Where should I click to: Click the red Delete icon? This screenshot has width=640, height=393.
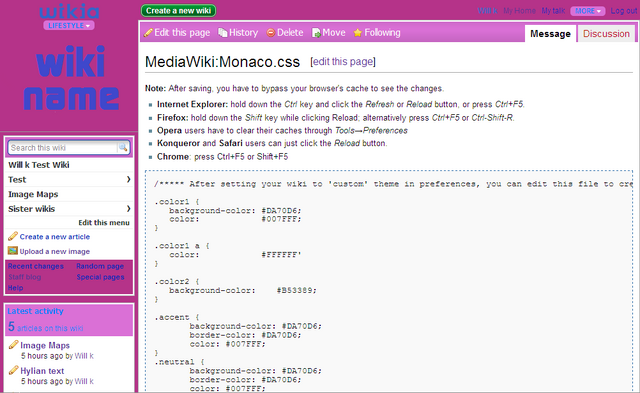tap(271, 33)
